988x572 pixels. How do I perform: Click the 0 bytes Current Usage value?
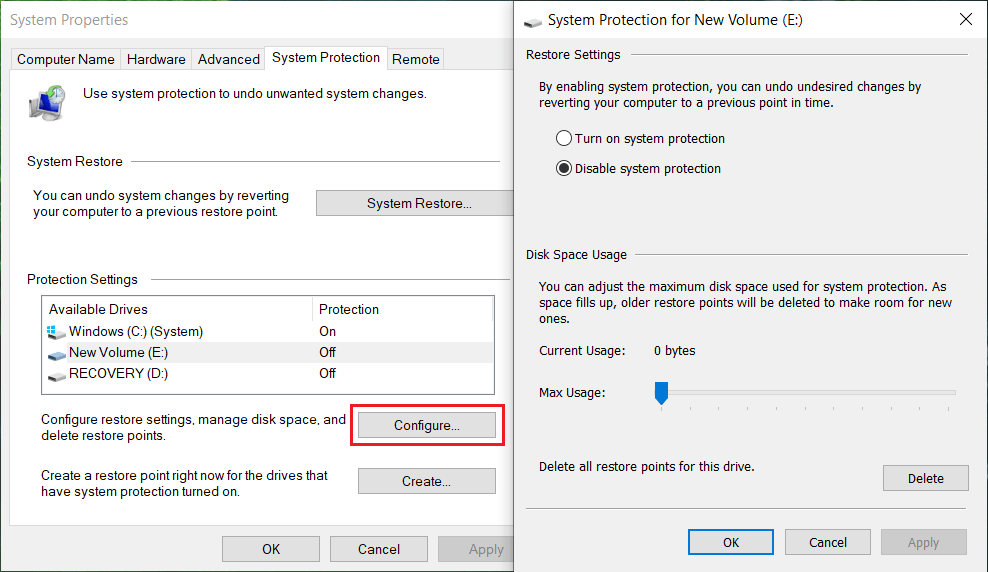coord(674,350)
